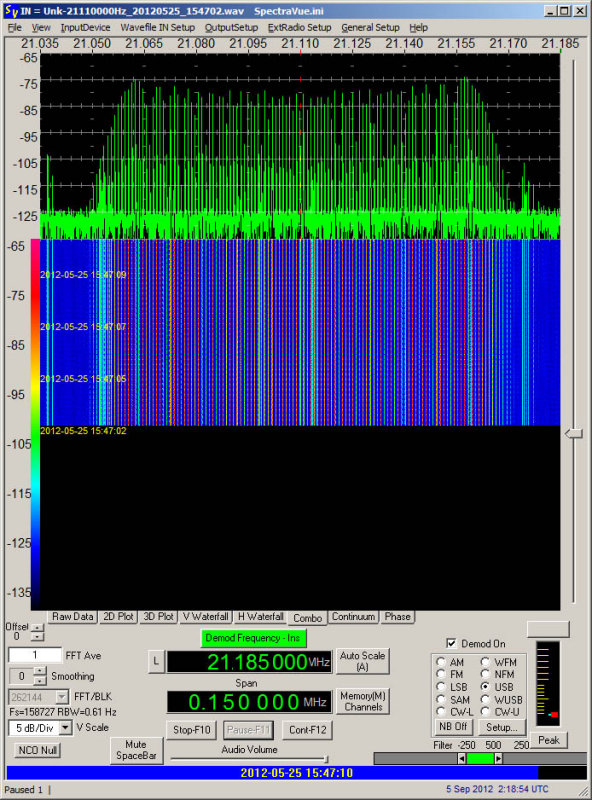Viewport: 592px width, 800px height.
Task: Click the Fs=158727 RBW=0.61 Hz text
Action: tap(63, 712)
